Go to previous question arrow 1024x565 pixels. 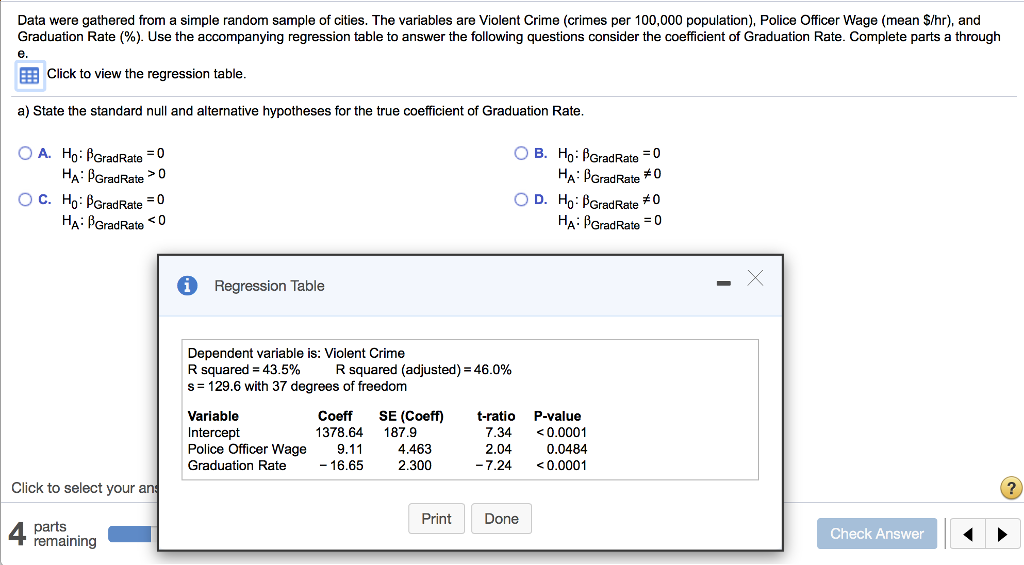967,534
